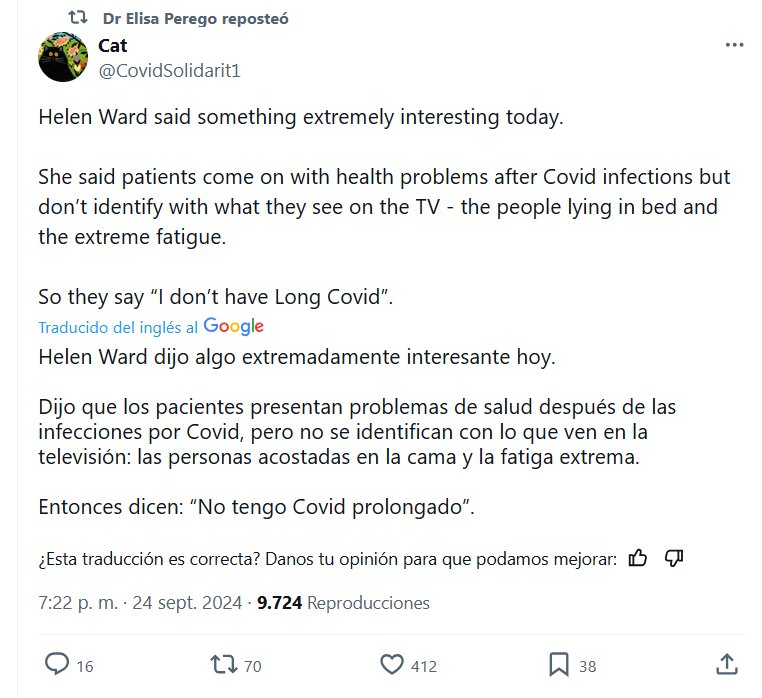Click Cat's black cat profile avatar

click(63, 57)
